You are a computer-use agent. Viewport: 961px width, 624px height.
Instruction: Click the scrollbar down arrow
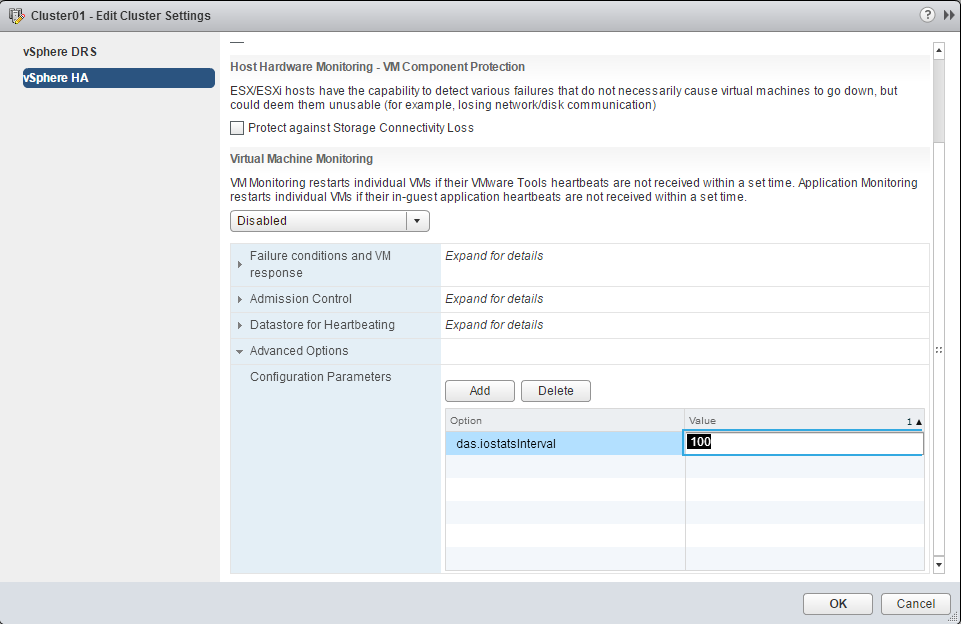tap(939, 564)
